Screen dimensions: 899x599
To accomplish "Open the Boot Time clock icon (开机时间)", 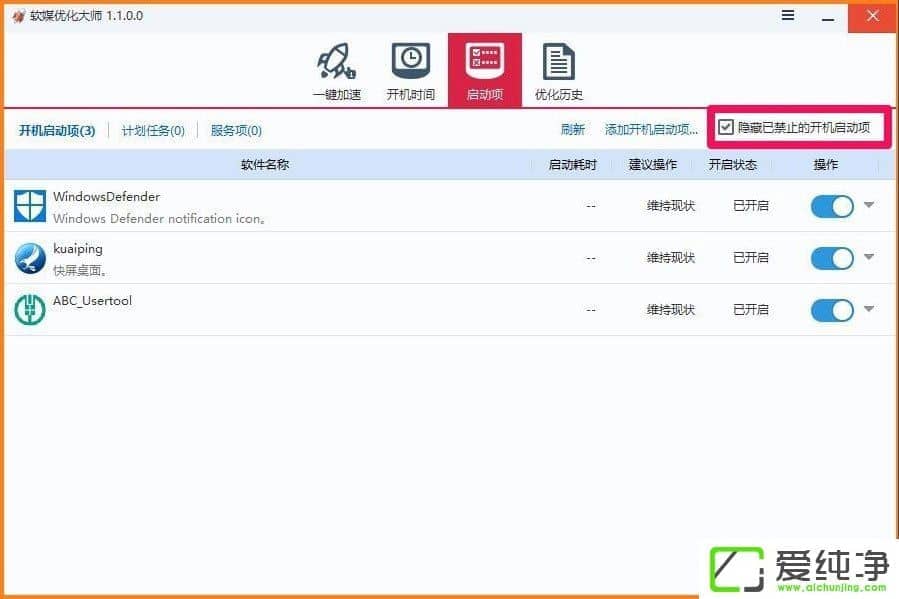I will pos(410,63).
